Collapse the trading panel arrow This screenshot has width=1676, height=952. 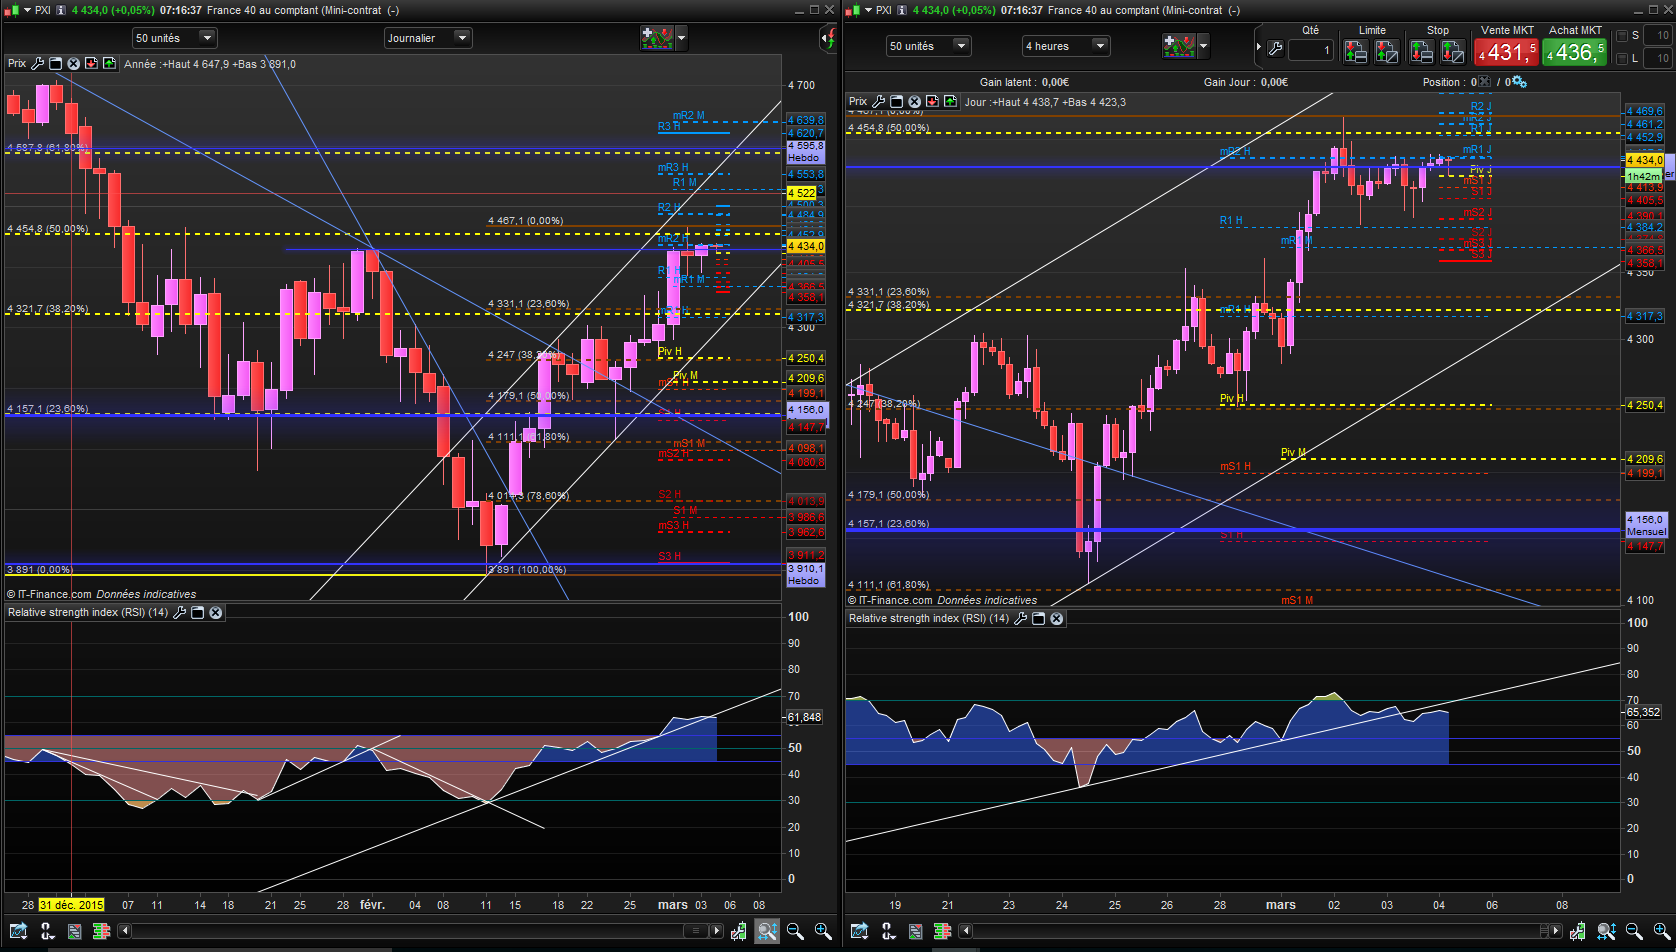point(1259,47)
